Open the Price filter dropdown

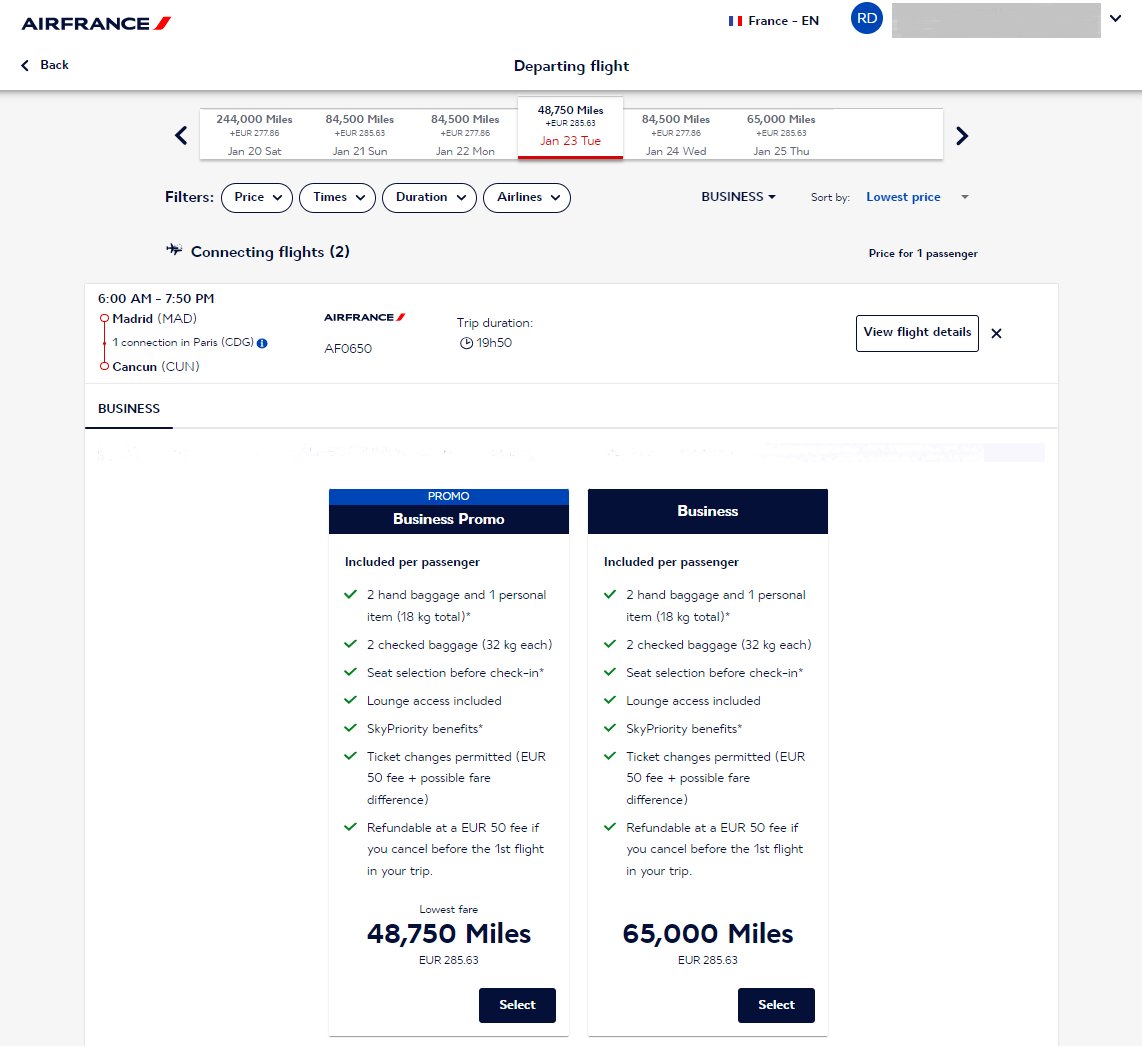tap(256, 197)
